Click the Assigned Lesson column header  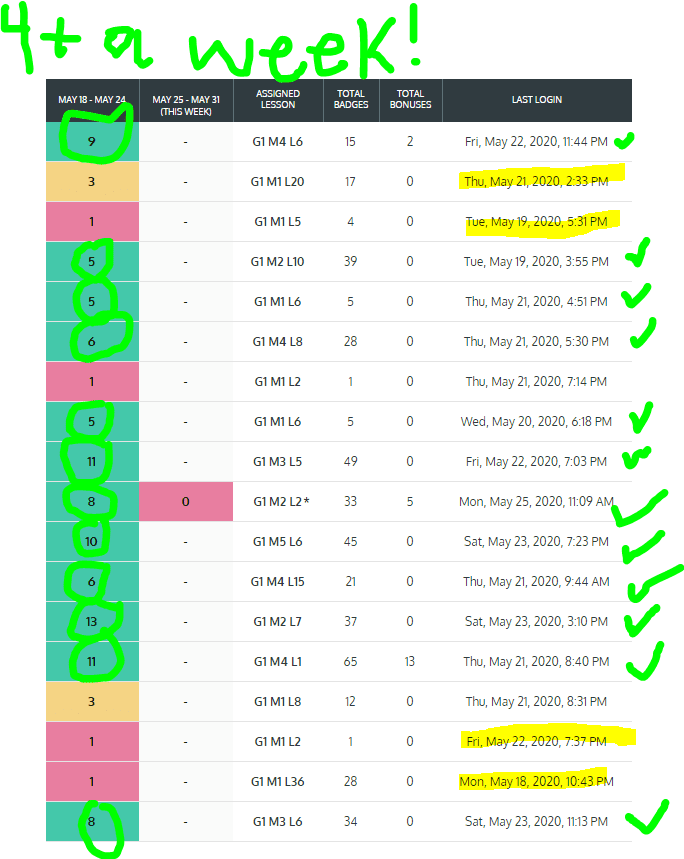click(278, 100)
